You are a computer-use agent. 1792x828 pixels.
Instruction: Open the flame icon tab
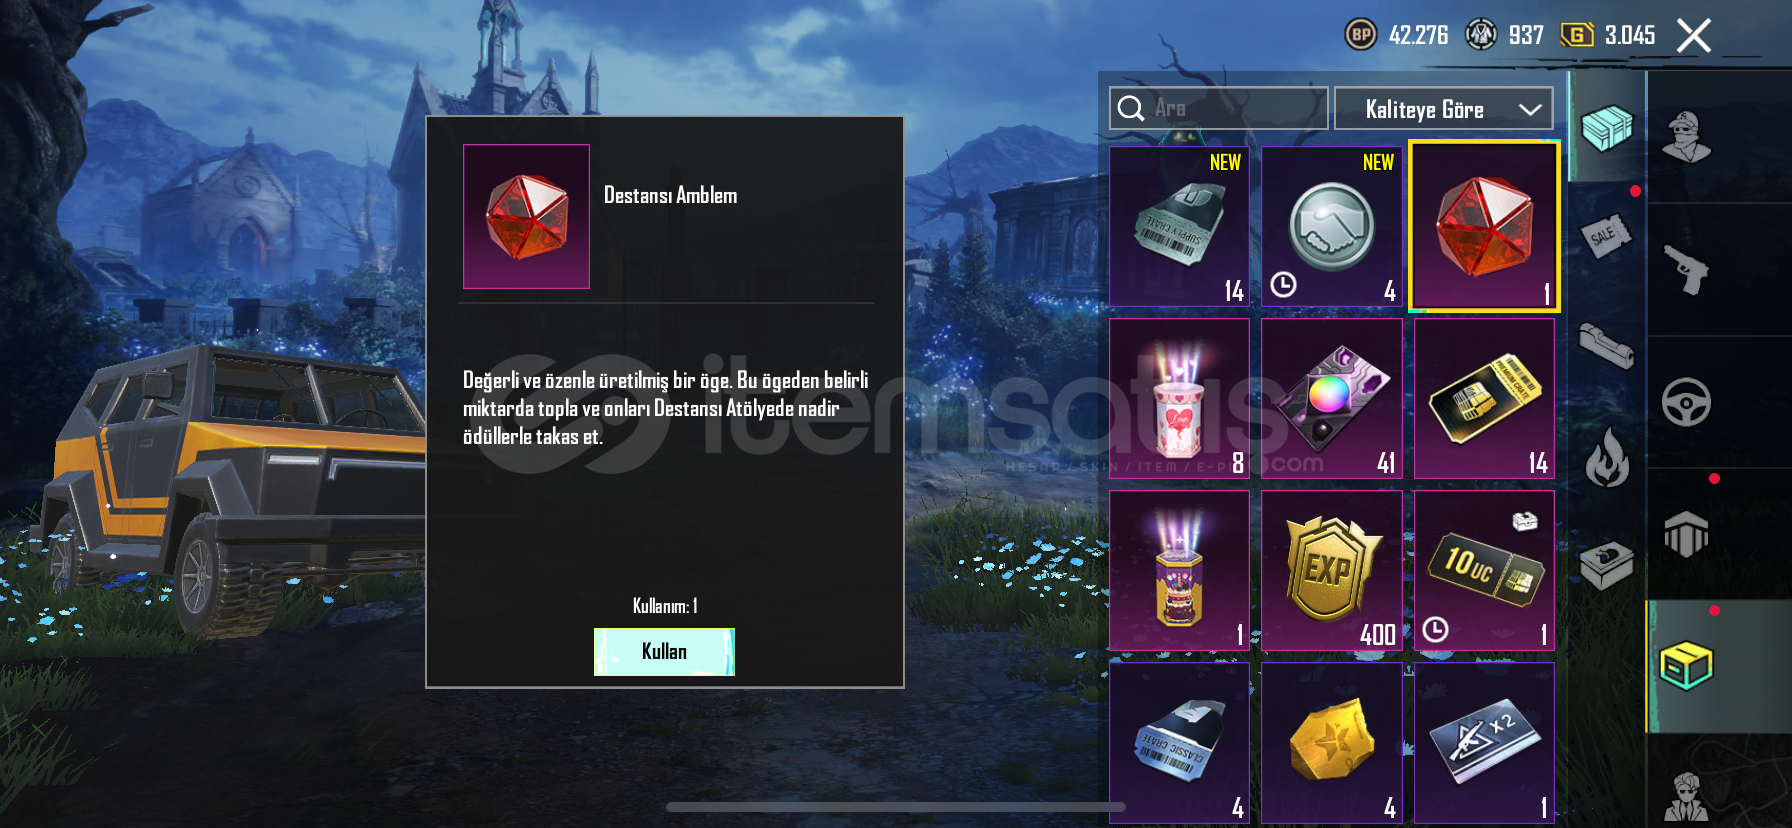1607,457
